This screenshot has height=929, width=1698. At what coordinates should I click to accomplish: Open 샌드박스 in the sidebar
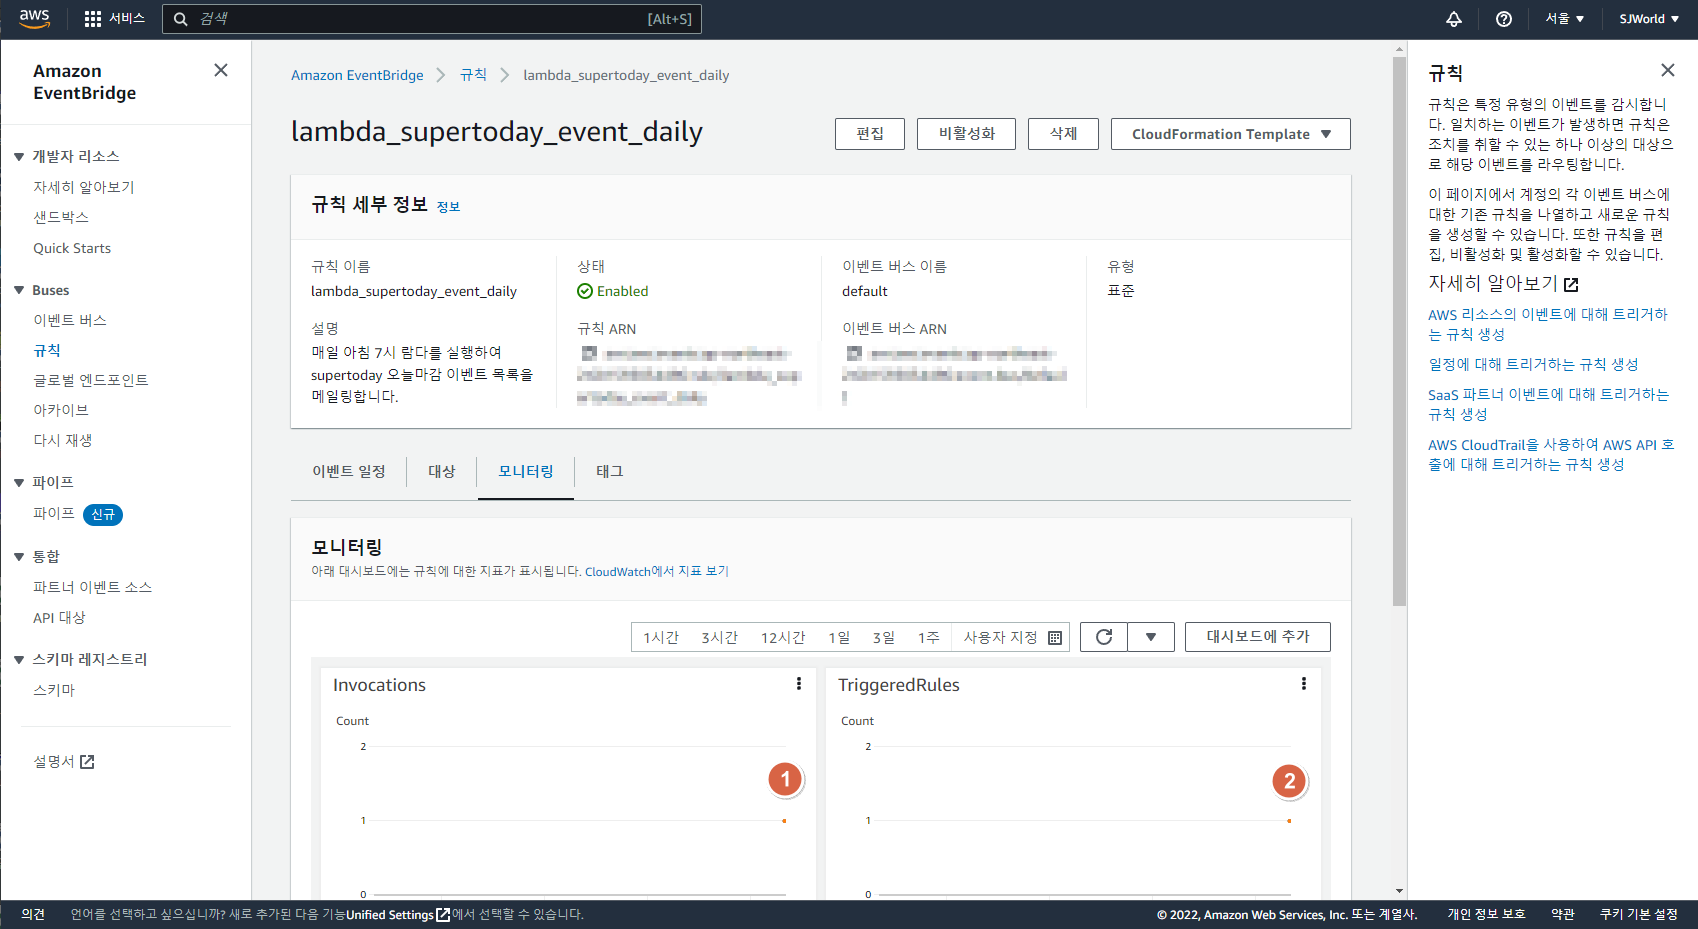click(x=61, y=217)
